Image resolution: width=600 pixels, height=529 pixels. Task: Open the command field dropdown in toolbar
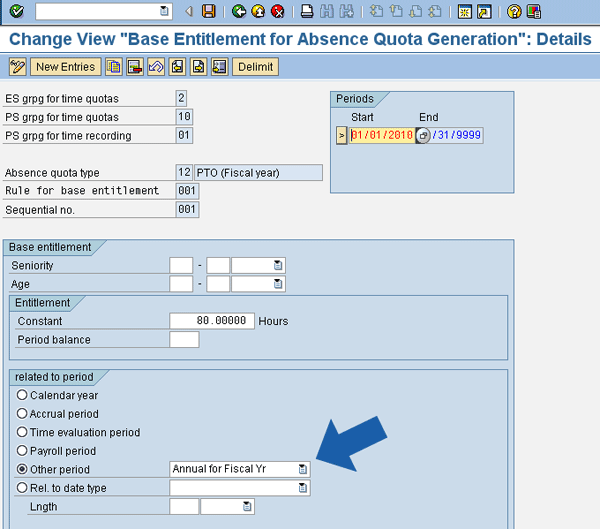click(x=165, y=11)
